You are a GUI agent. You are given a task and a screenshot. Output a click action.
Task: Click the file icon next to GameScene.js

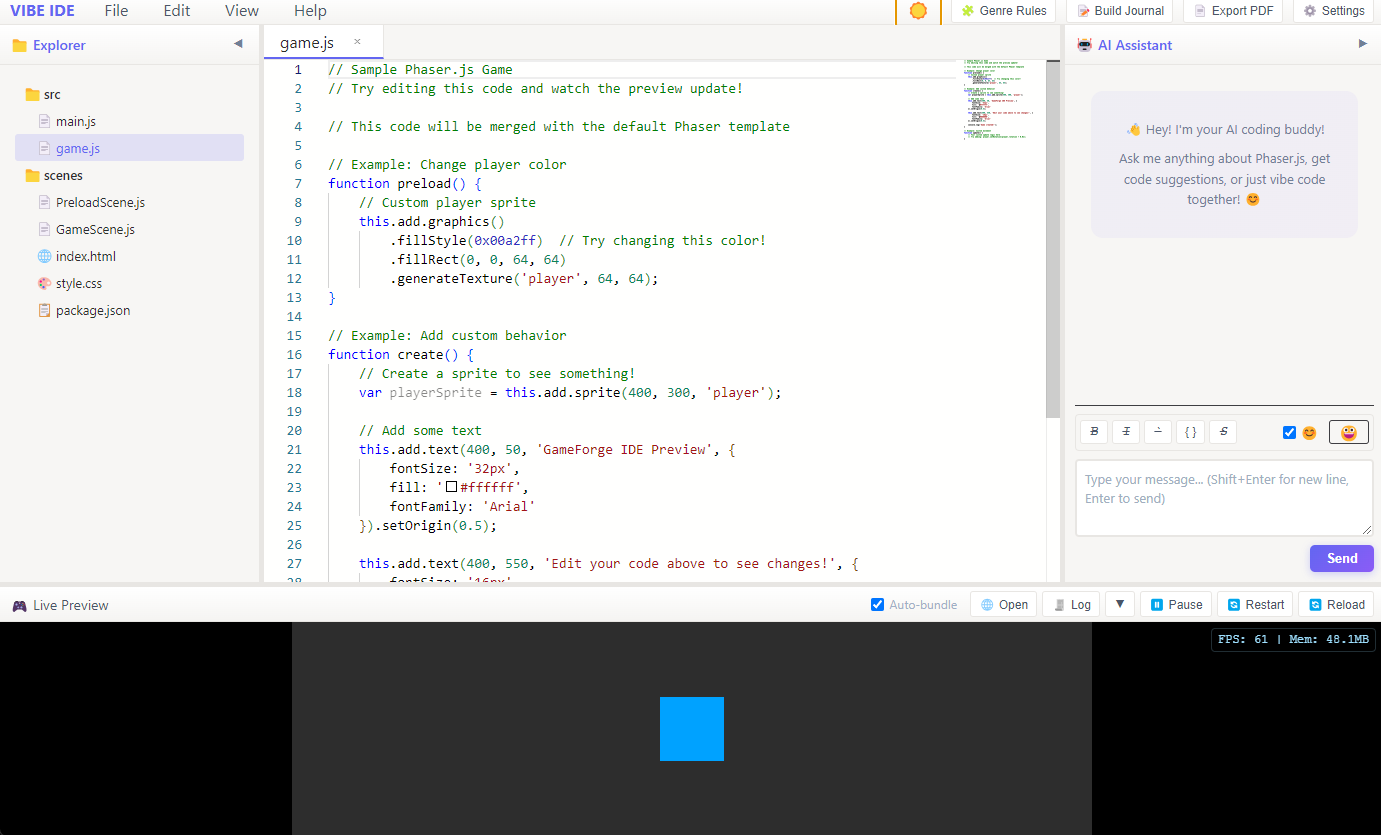coord(44,229)
